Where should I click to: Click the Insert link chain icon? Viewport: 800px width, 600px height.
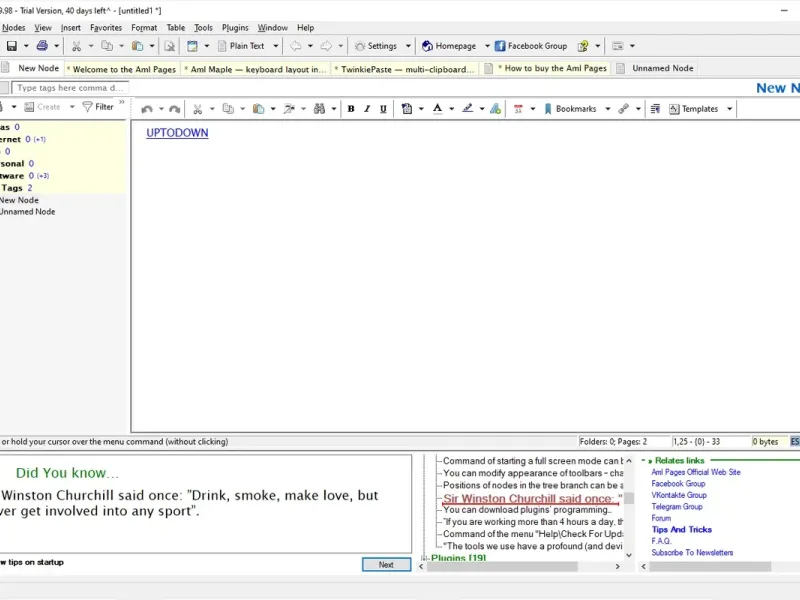623,109
